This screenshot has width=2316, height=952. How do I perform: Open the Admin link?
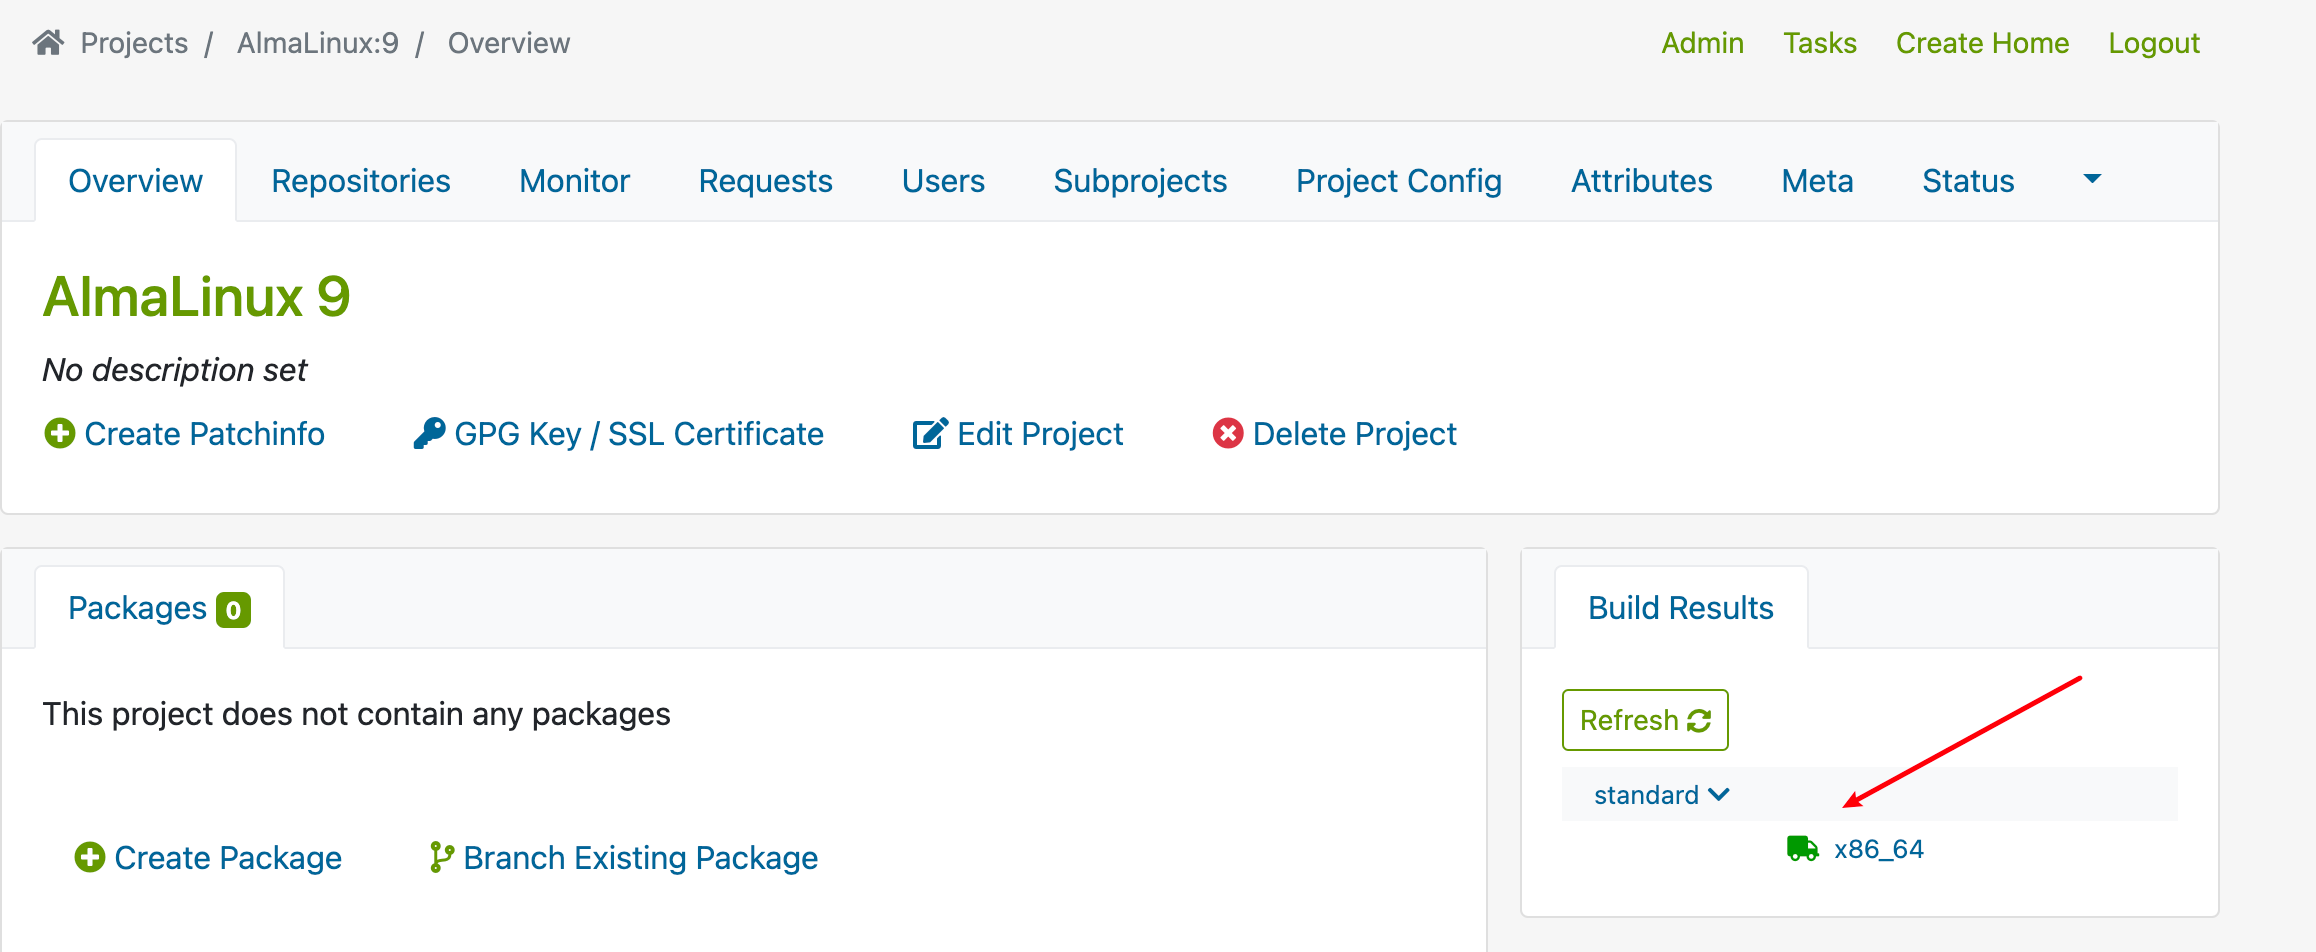(1702, 43)
